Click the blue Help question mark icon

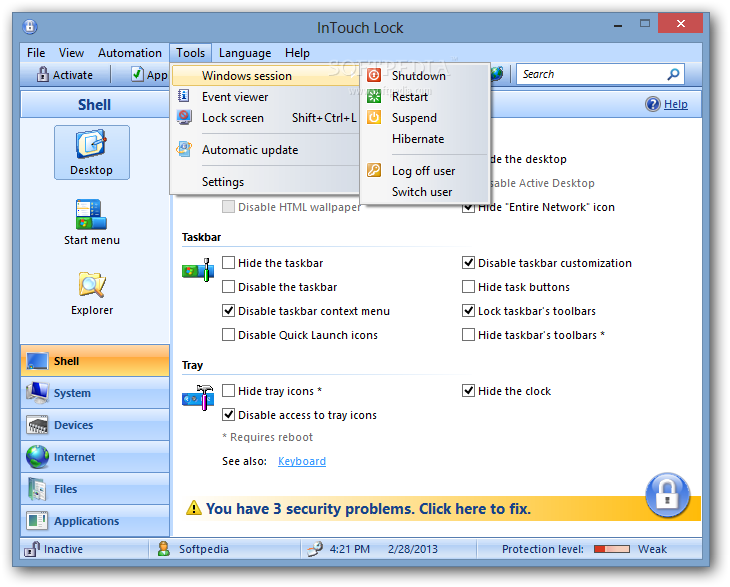coord(653,104)
